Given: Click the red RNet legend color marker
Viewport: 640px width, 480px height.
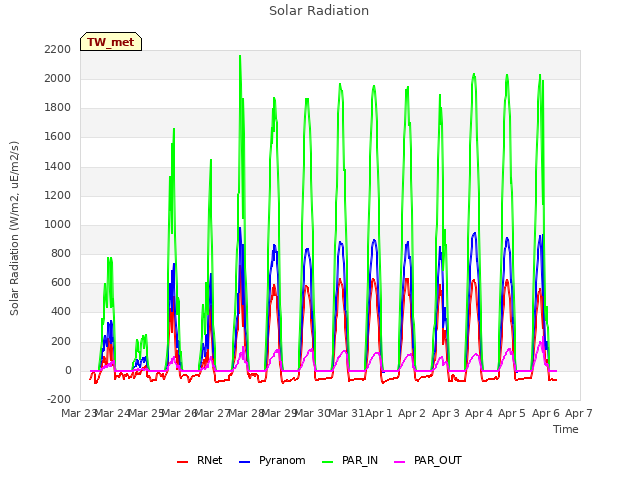Looking at the screenshot, I should 182,462.
